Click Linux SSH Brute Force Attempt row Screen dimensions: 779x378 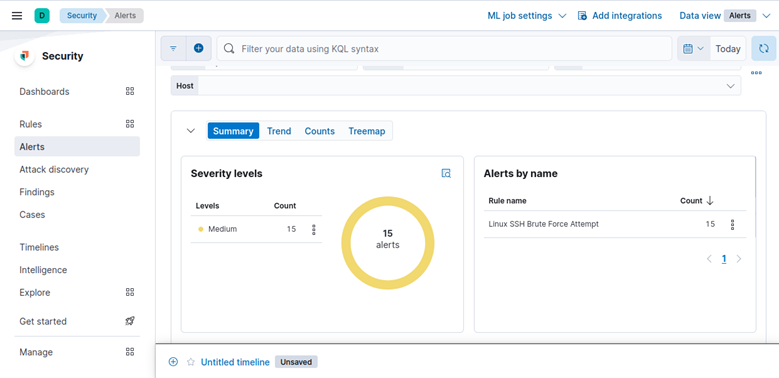point(615,225)
